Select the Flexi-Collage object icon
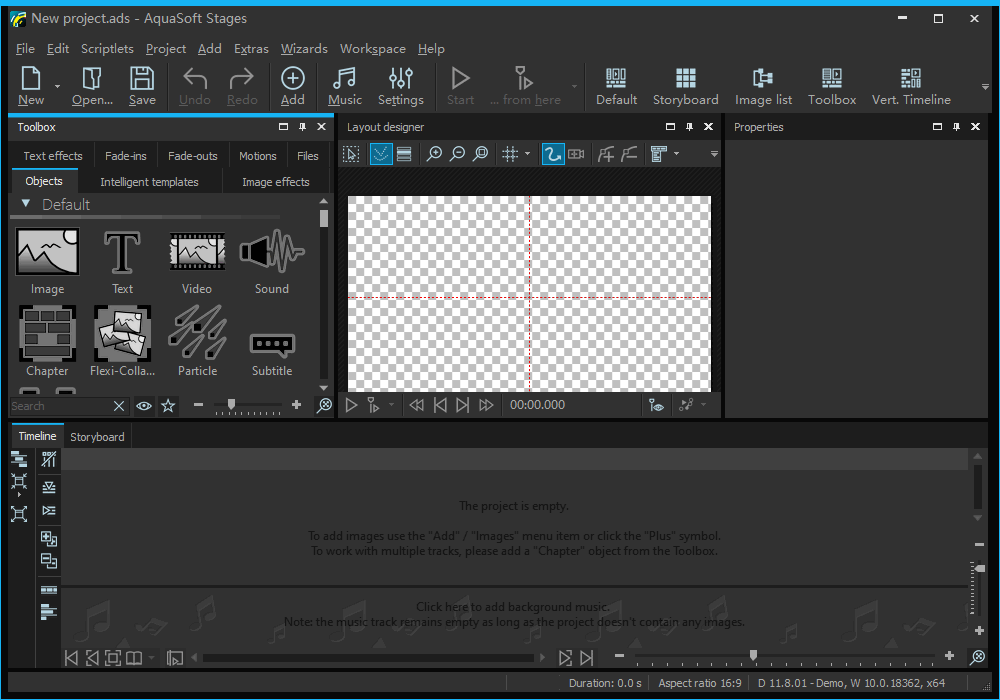This screenshot has width=1000, height=700. click(x=122, y=335)
